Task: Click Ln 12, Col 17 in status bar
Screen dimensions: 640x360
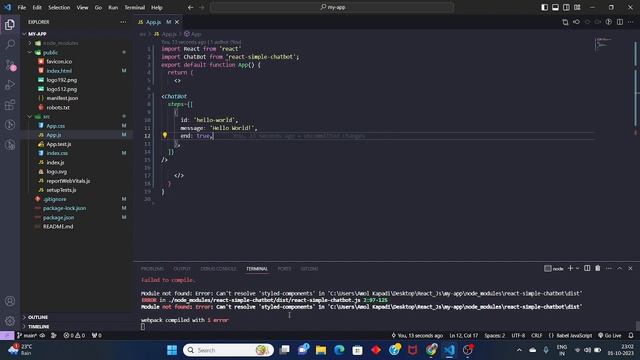Action: (x=463, y=335)
